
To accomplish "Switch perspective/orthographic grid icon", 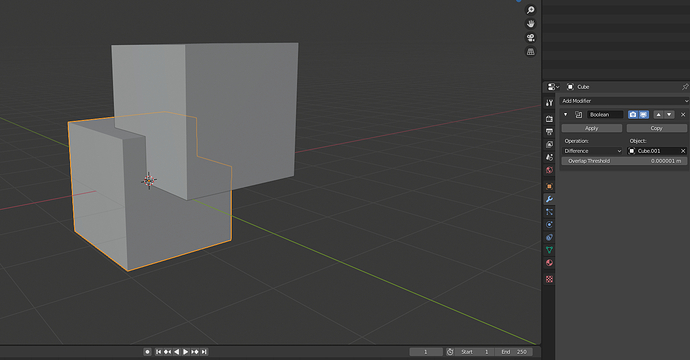I will 531,52.
